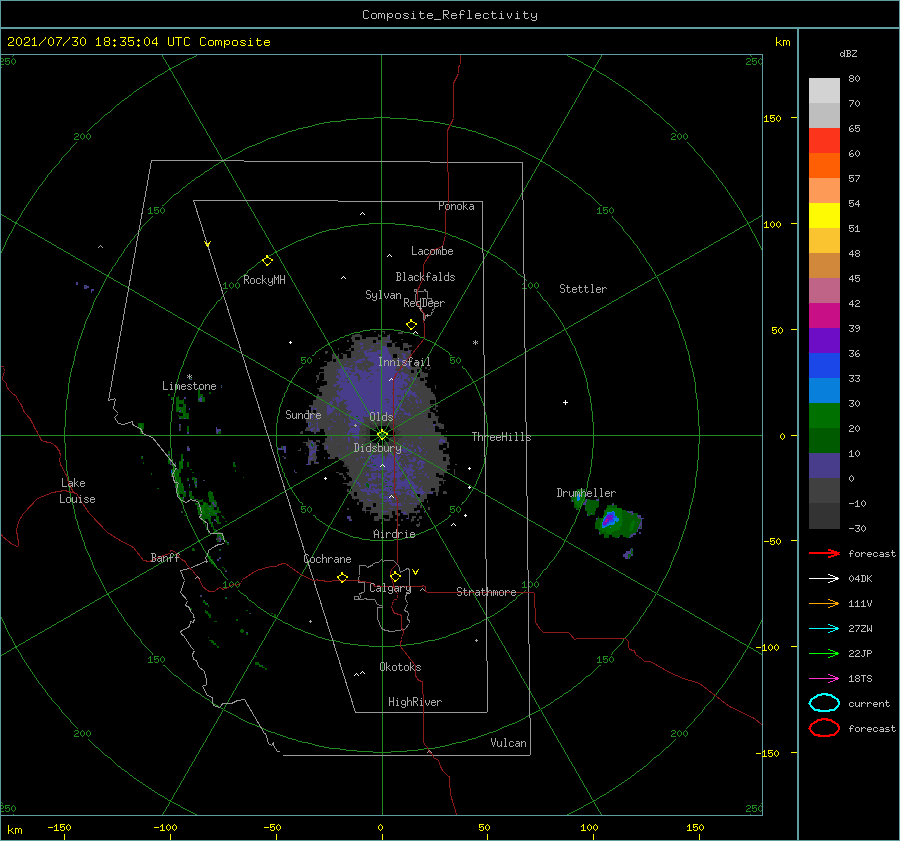The height and width of the screenshot is (841, 900).
Task: Click the cyan current ellipse legend icon
Action: [824, 703]
